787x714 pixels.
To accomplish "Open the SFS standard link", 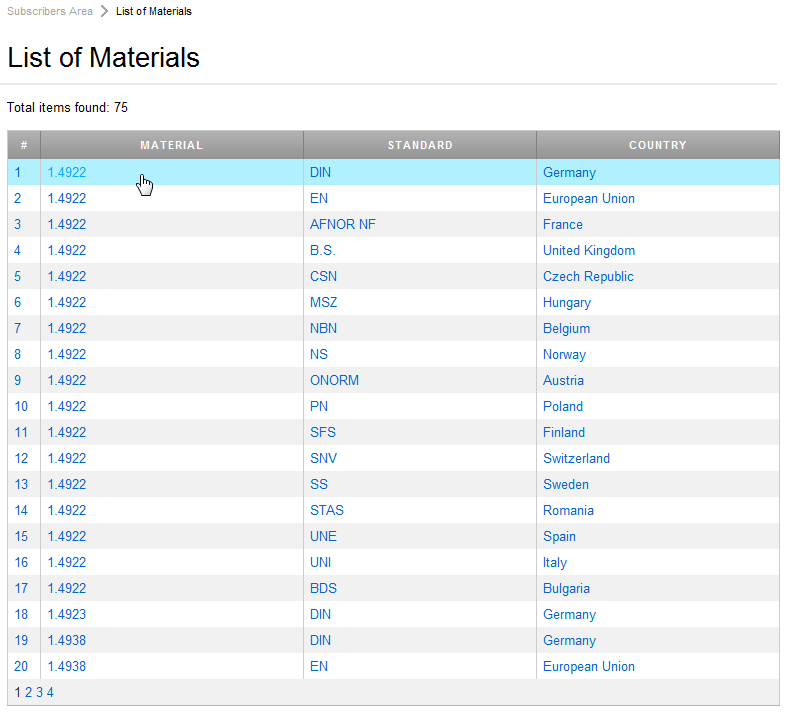I will click(x=323, y=433).
